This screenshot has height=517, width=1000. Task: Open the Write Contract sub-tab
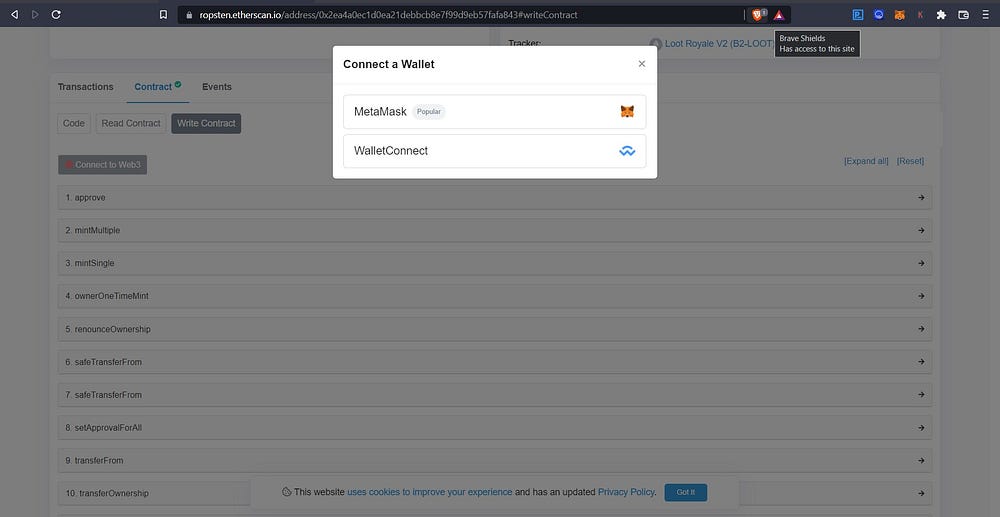(x=206, y=123)
